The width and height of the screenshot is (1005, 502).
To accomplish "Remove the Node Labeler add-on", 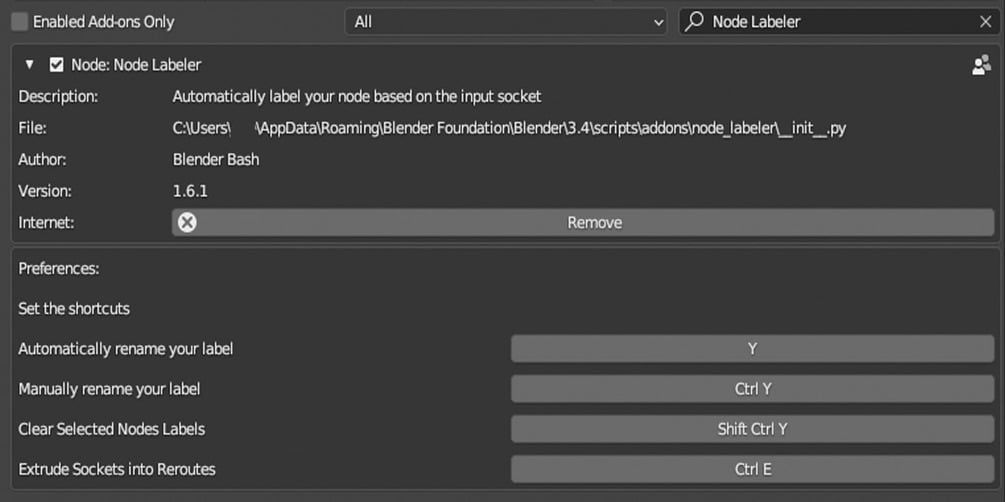I will pyautogui.click(x=594, y=223).
